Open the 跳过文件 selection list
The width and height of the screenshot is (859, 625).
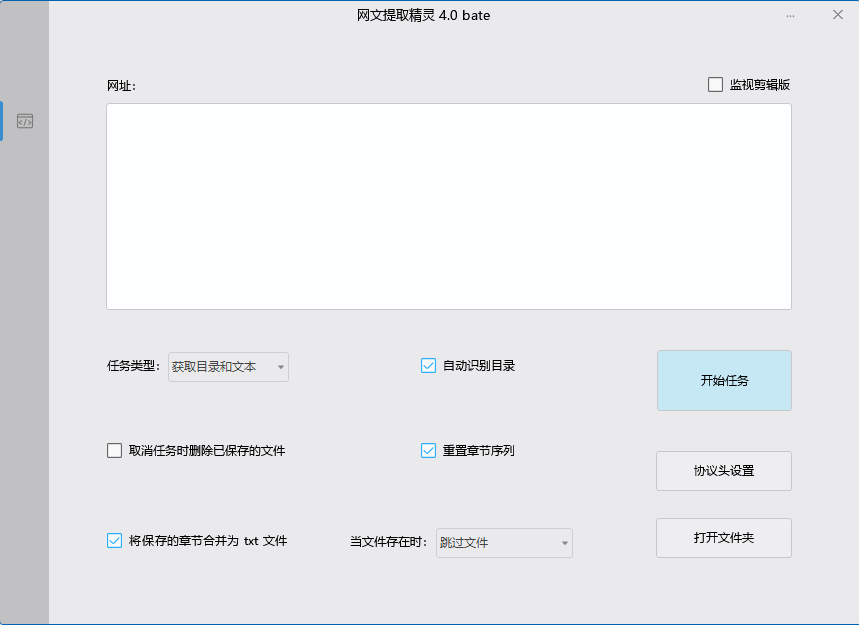pos(567,542)
